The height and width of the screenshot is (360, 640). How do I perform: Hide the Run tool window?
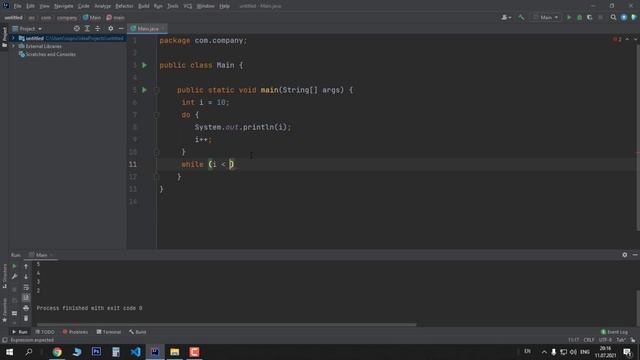click(635, 255)
